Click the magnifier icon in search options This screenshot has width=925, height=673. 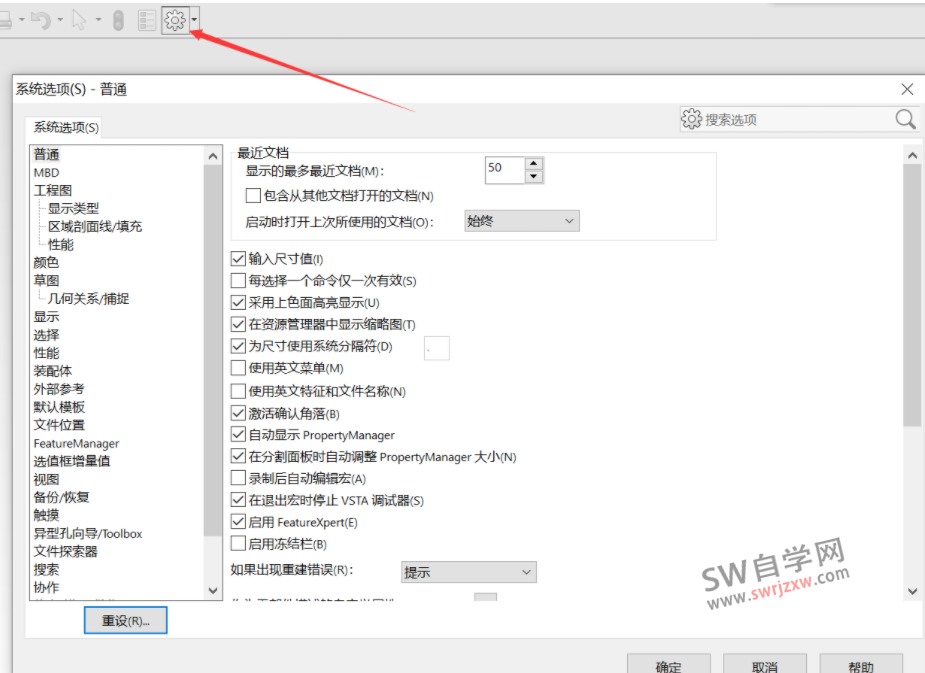904,119
